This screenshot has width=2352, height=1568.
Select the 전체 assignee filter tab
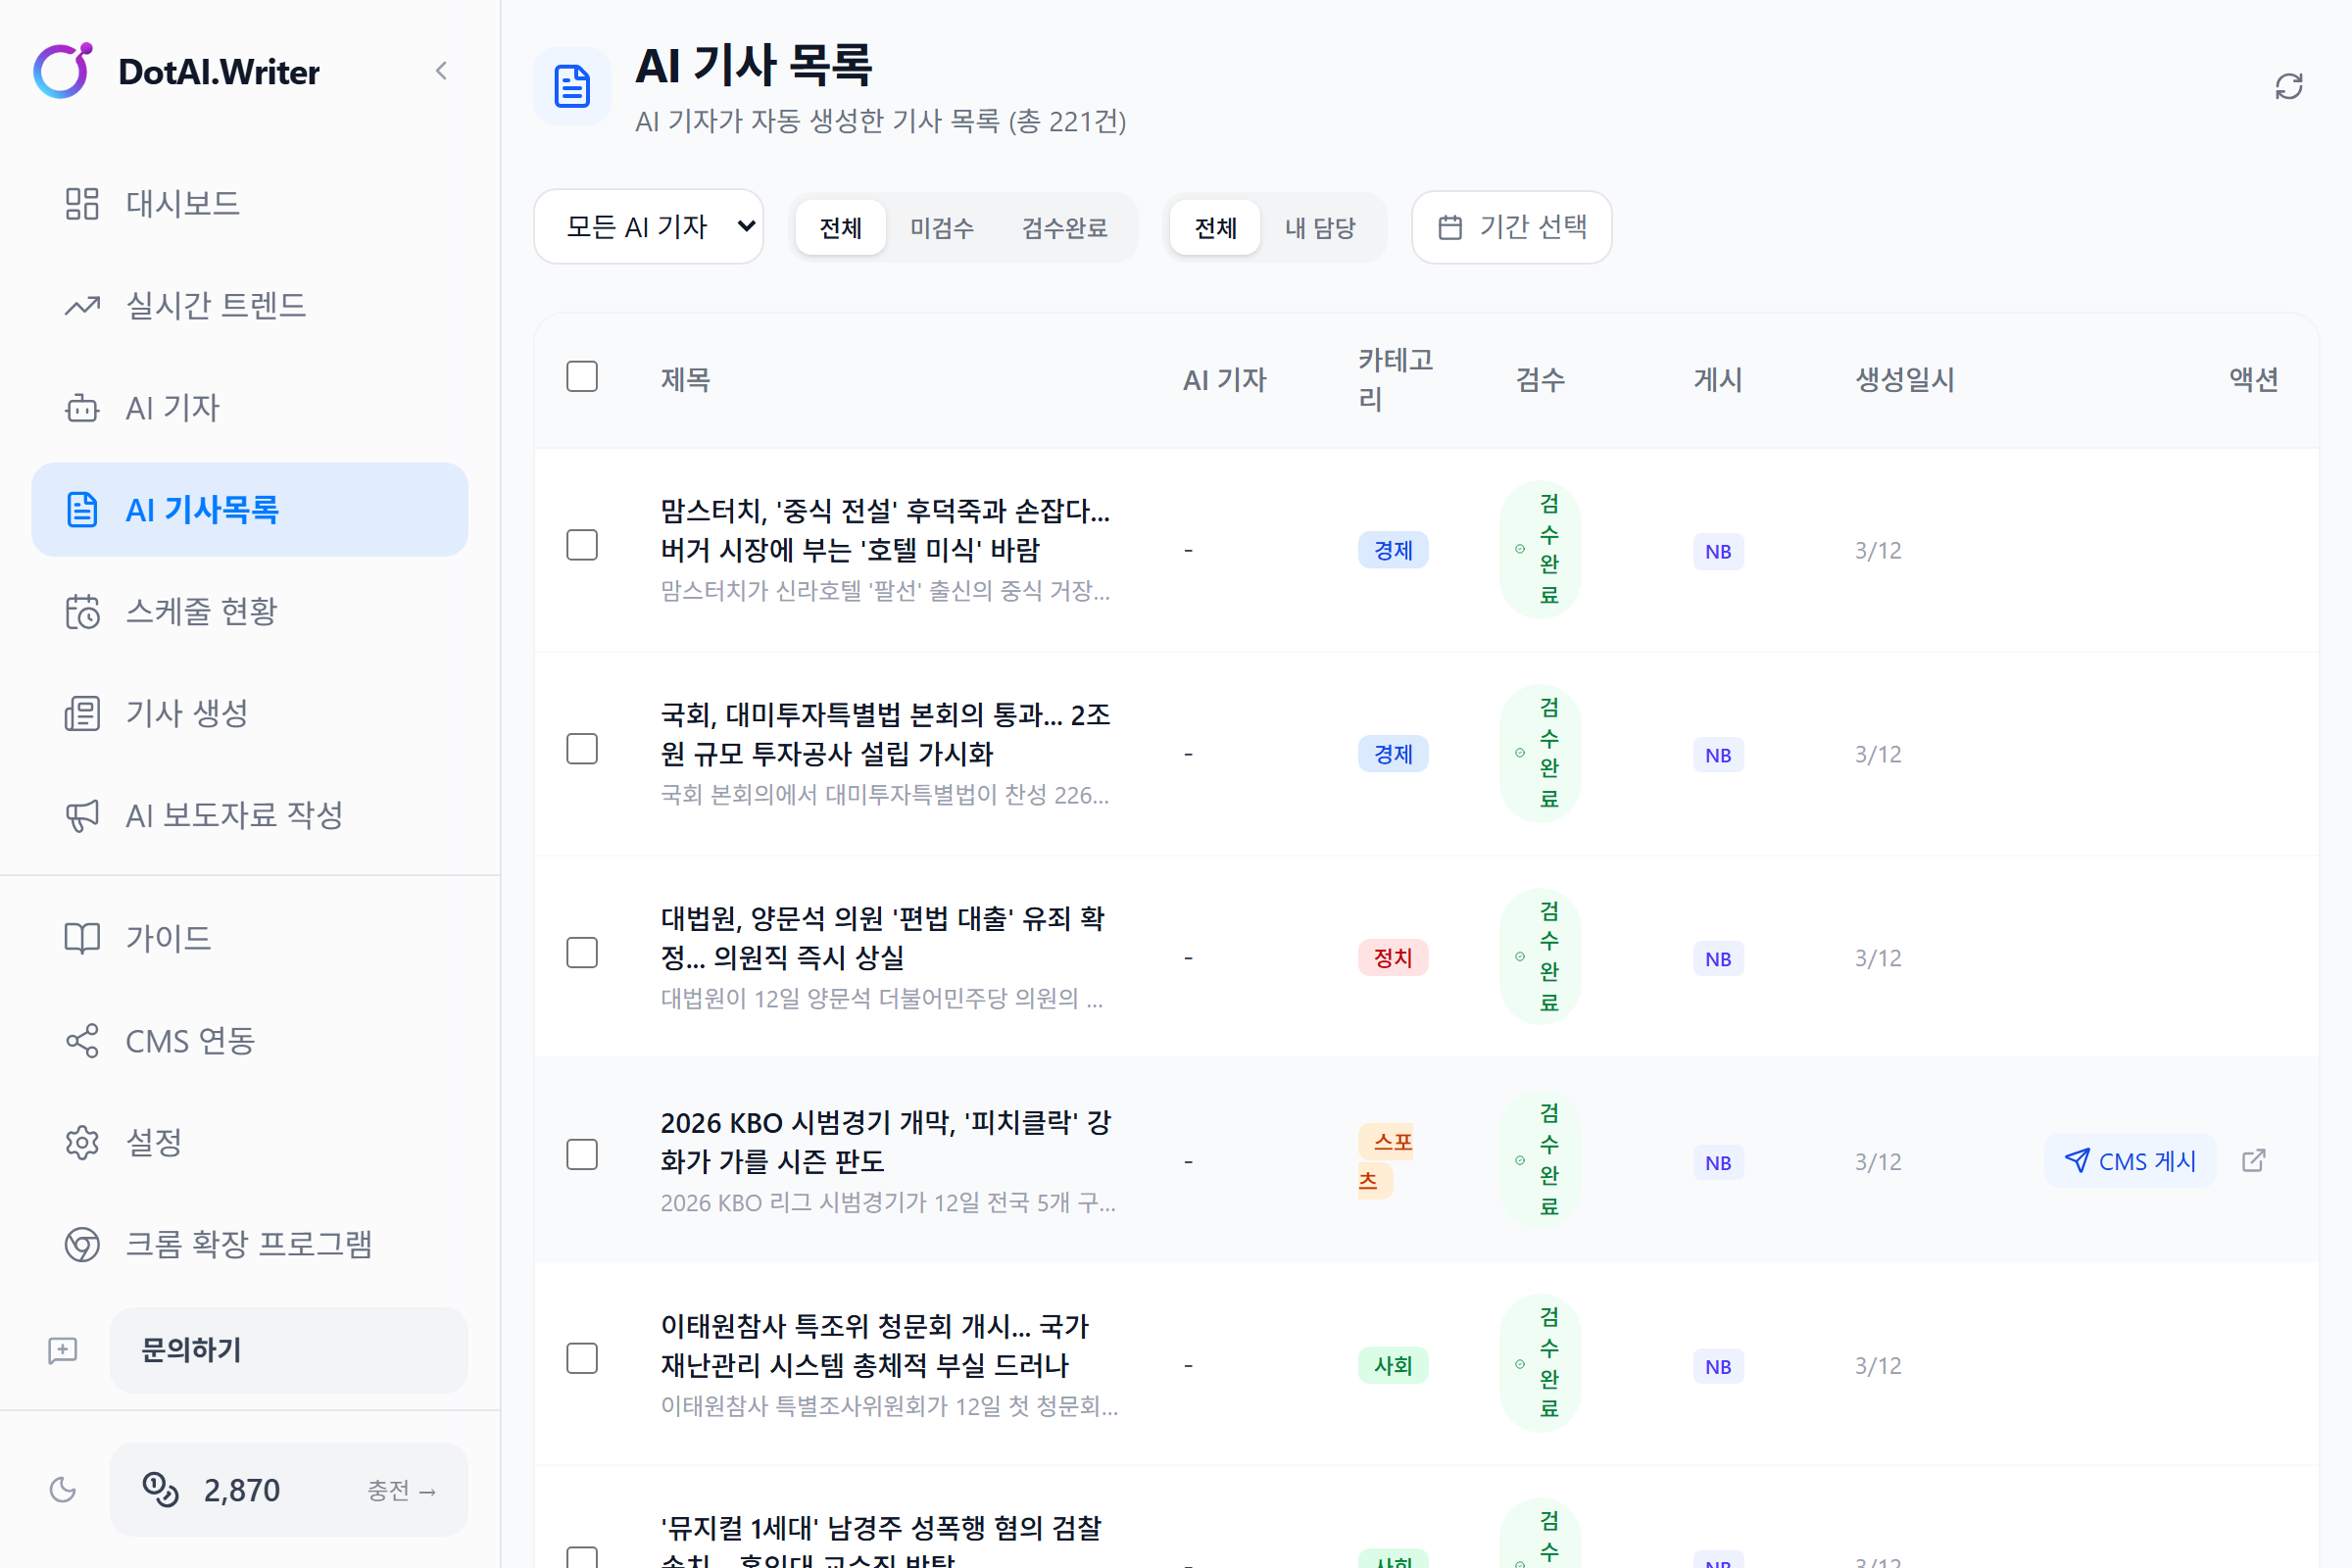[x=1216, y=228]
